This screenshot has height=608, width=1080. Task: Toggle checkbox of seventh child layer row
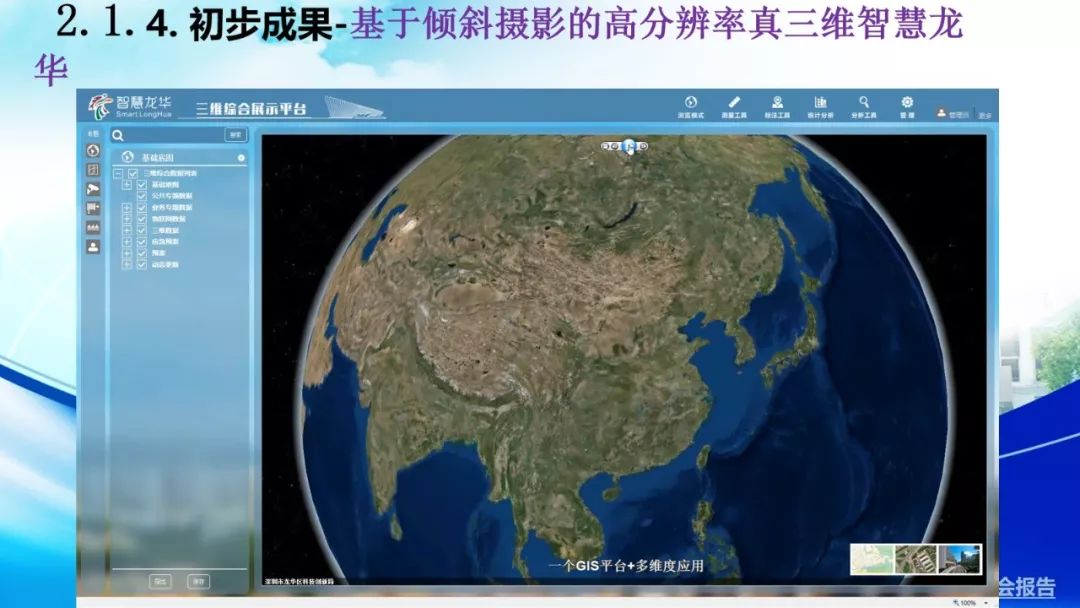click(142, 253)
